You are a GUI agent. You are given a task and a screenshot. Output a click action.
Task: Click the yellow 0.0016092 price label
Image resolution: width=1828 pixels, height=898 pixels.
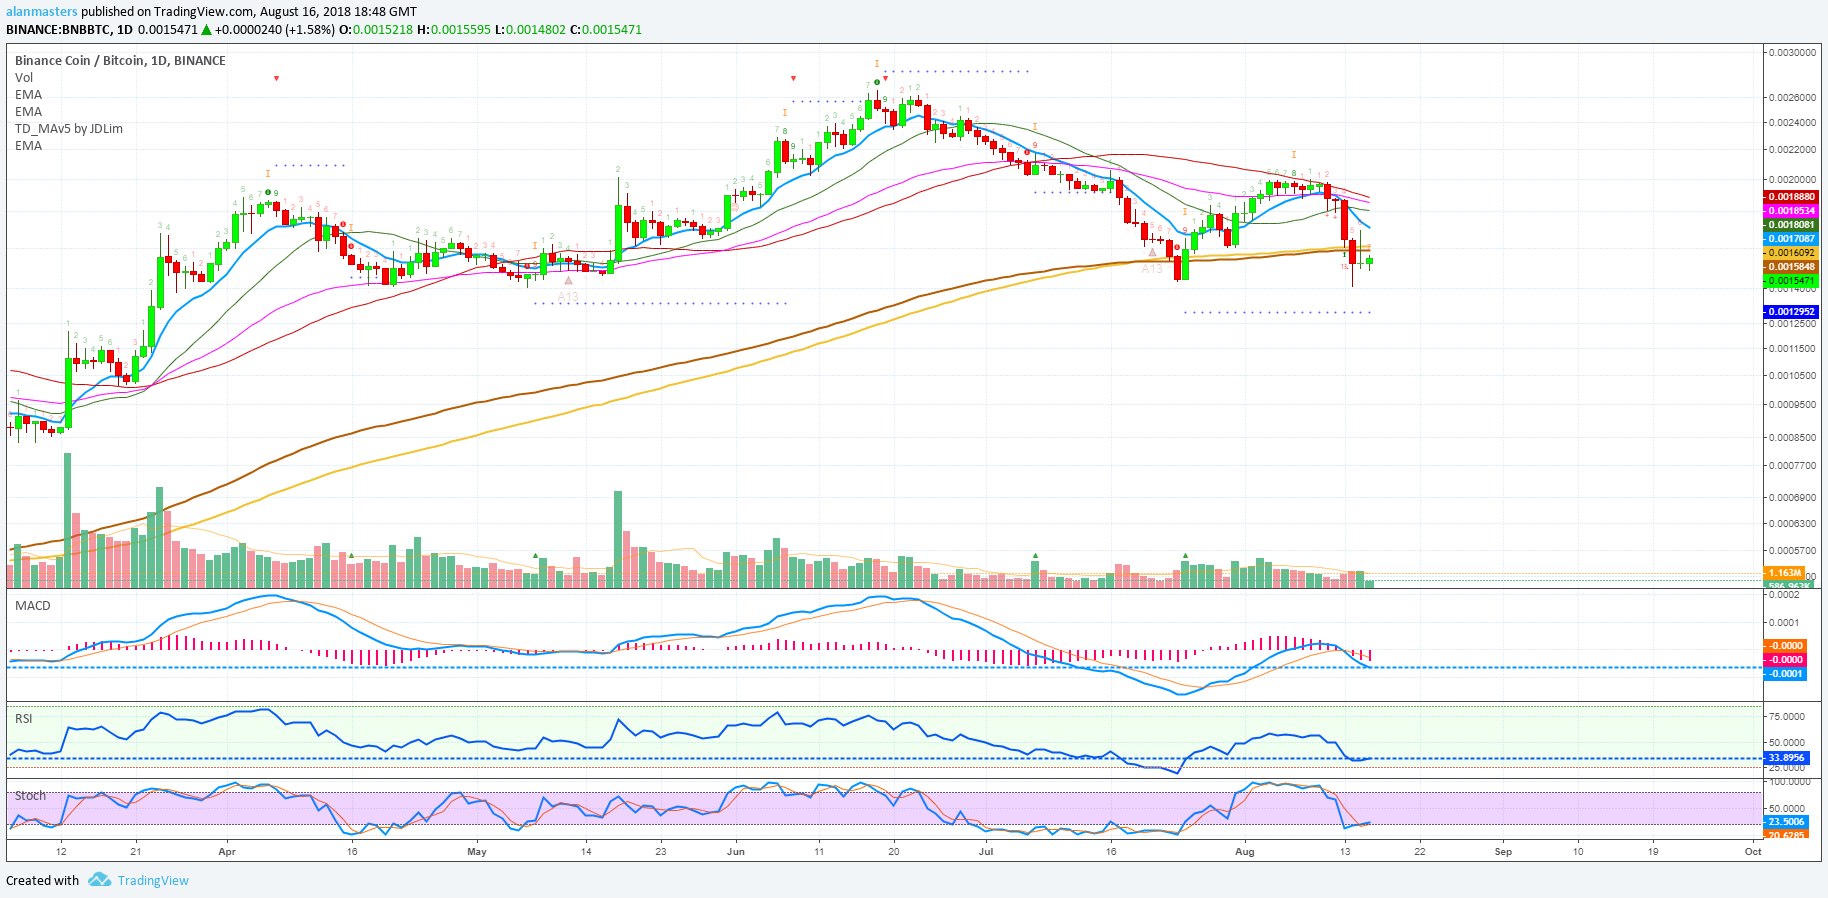point(1791,253)
